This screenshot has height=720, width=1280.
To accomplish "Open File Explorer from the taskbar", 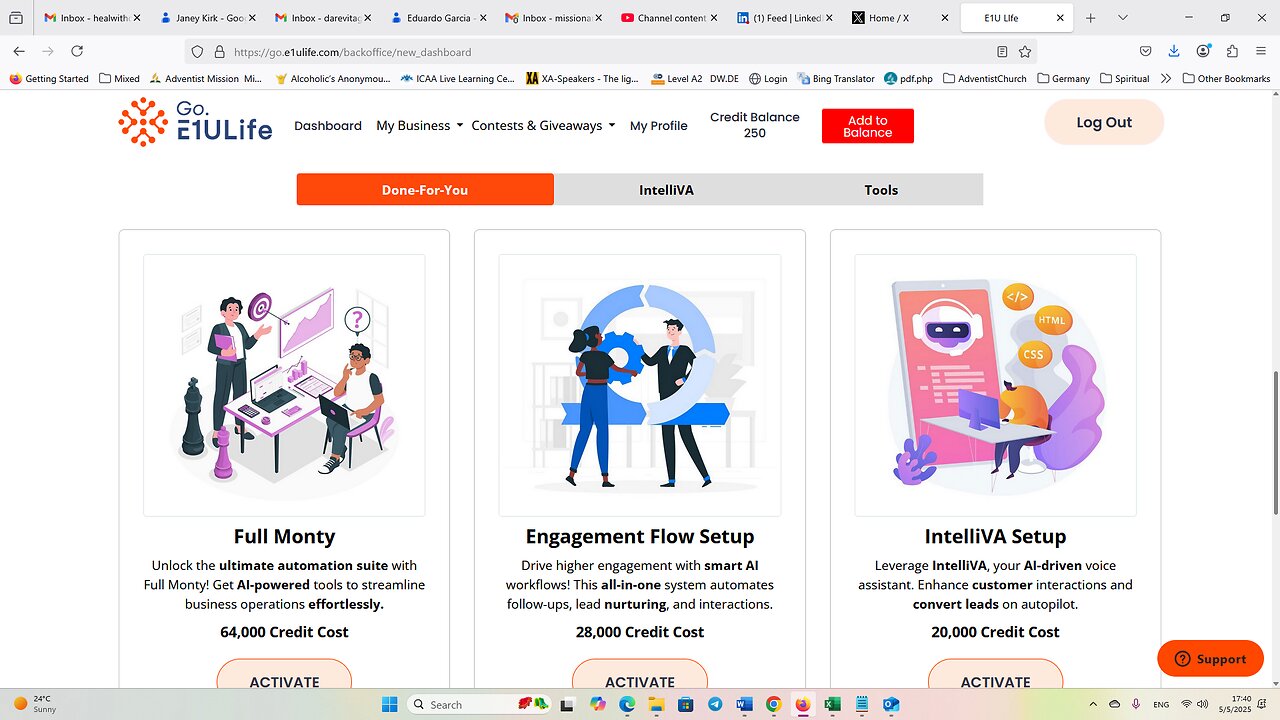I will coord(657,704).
